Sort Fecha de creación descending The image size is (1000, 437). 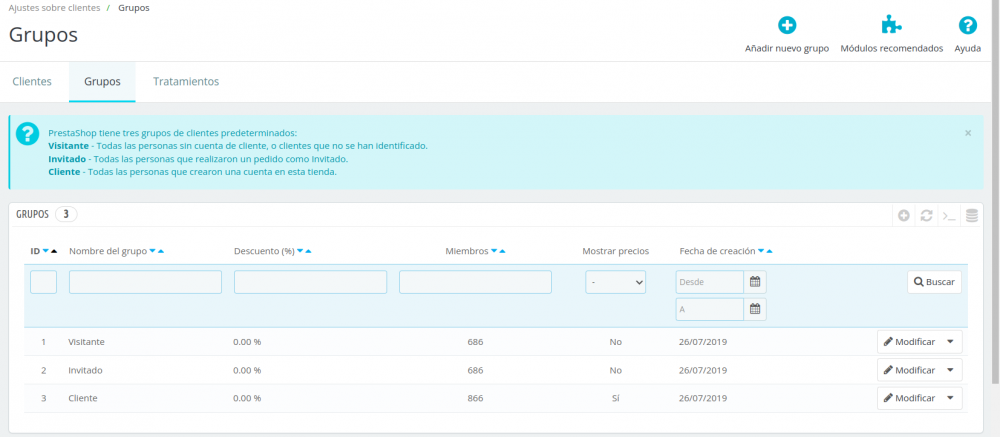(761, 251)
